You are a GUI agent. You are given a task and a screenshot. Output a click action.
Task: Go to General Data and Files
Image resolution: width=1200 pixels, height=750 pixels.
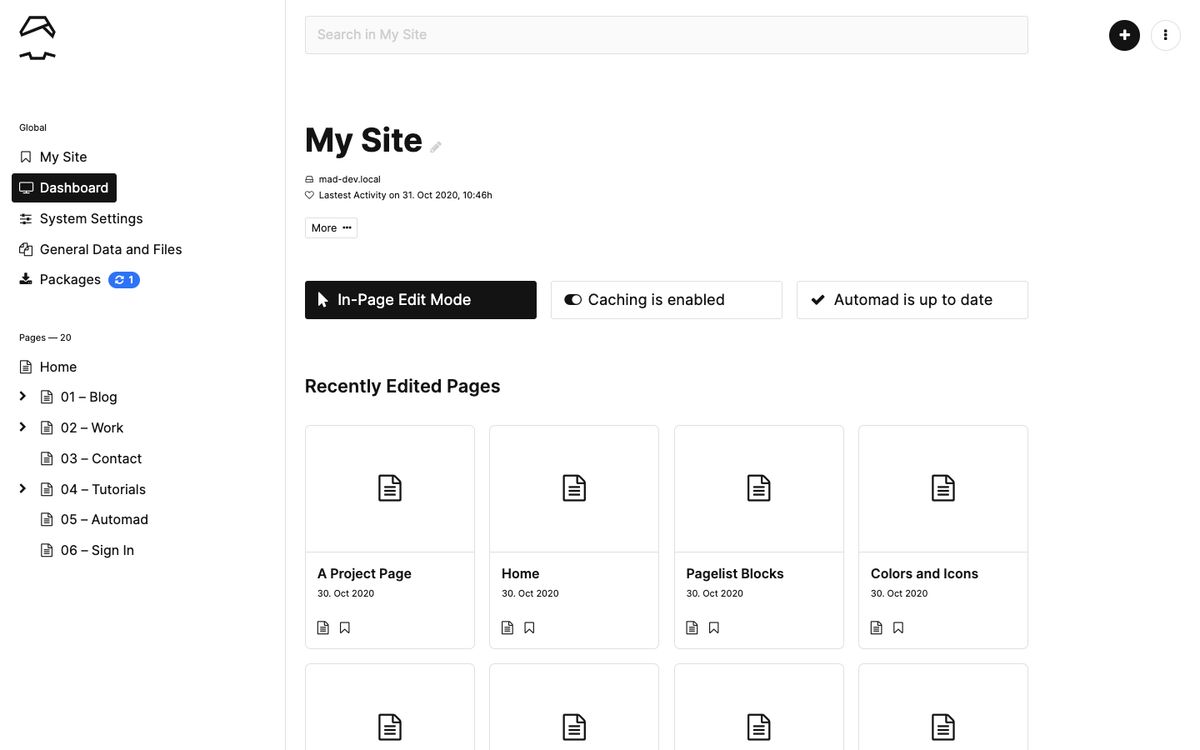(110, 249)
